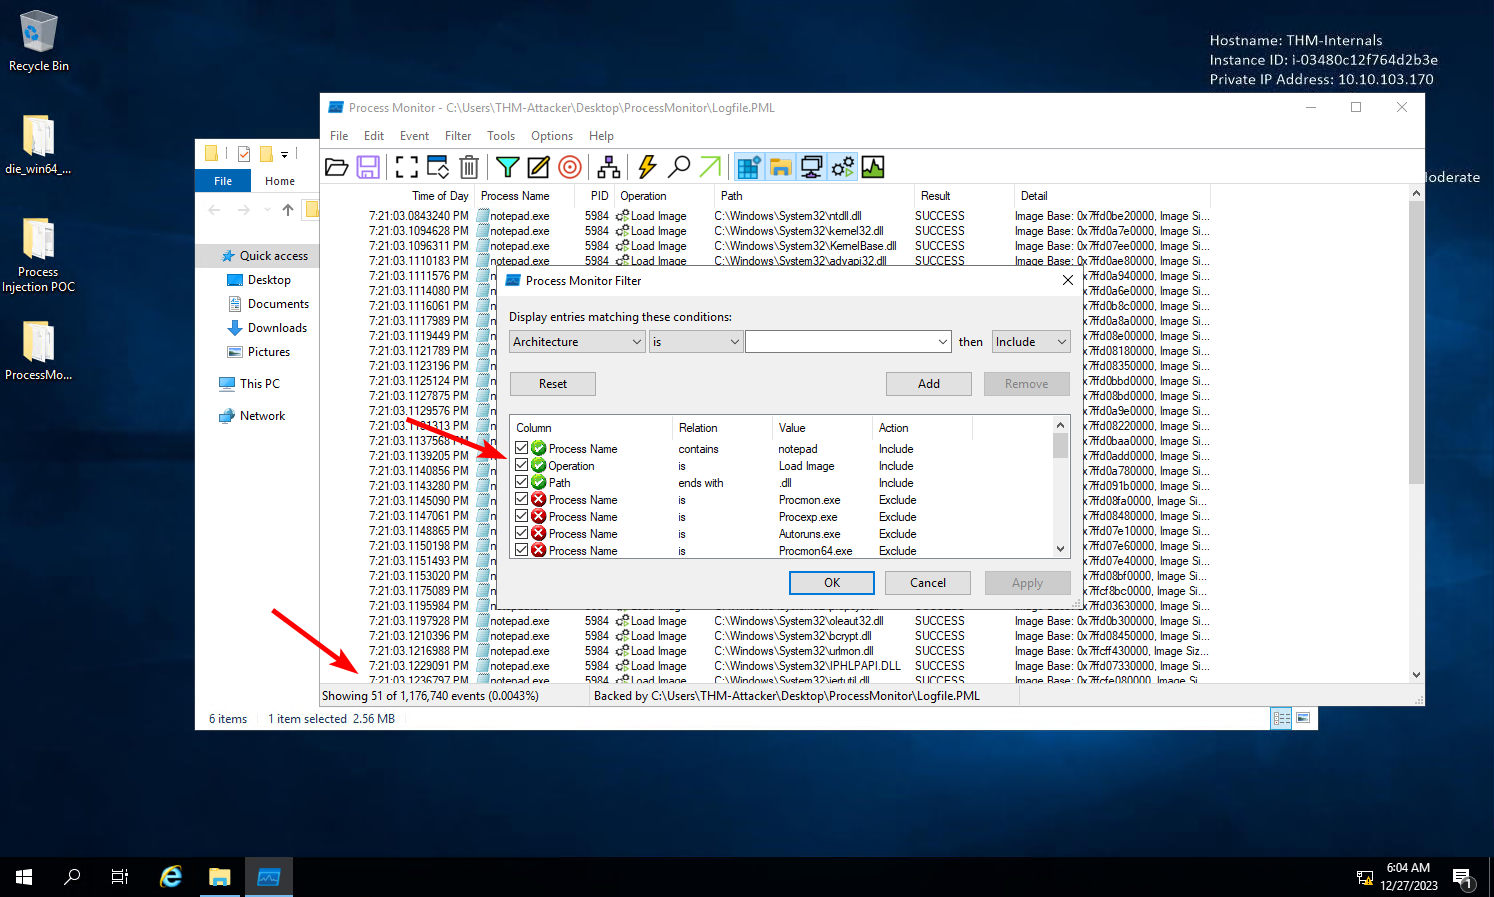Open the Windows Start button
This screenshot has width=1494, height=897.
click(x=24, y=877)
